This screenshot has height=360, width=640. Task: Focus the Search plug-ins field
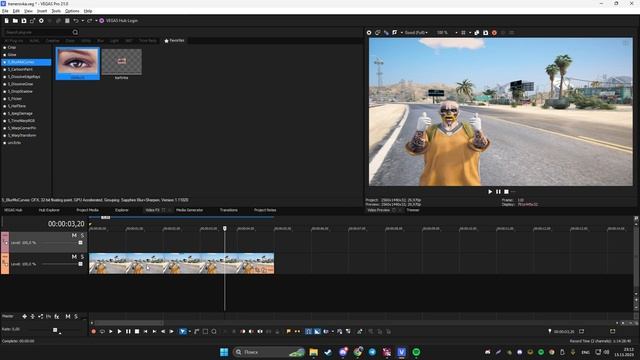(x=37, y=32)
